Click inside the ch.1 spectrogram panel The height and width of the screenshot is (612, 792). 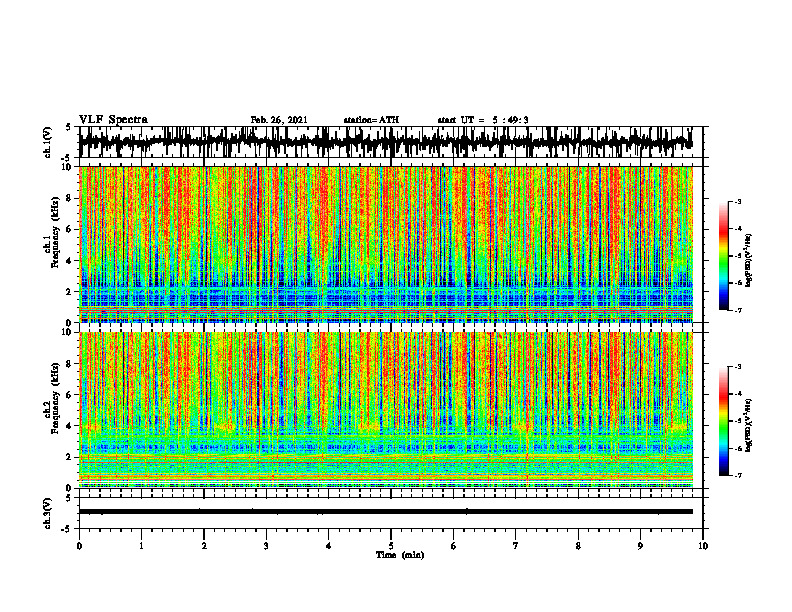tap(386, 244)
